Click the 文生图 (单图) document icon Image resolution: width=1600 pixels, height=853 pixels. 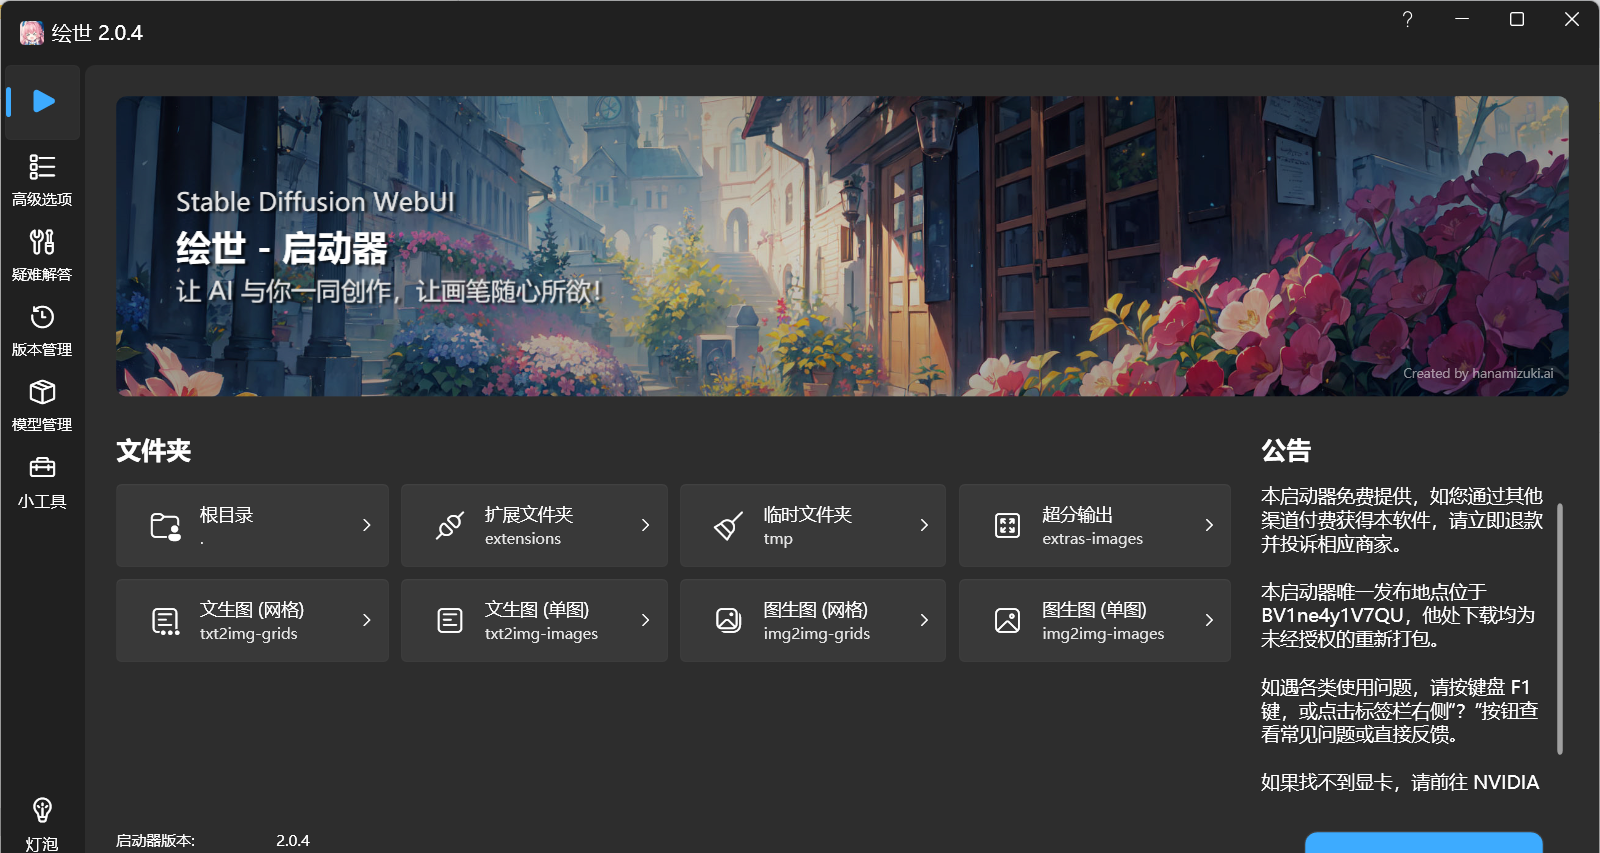coord(450,621)
